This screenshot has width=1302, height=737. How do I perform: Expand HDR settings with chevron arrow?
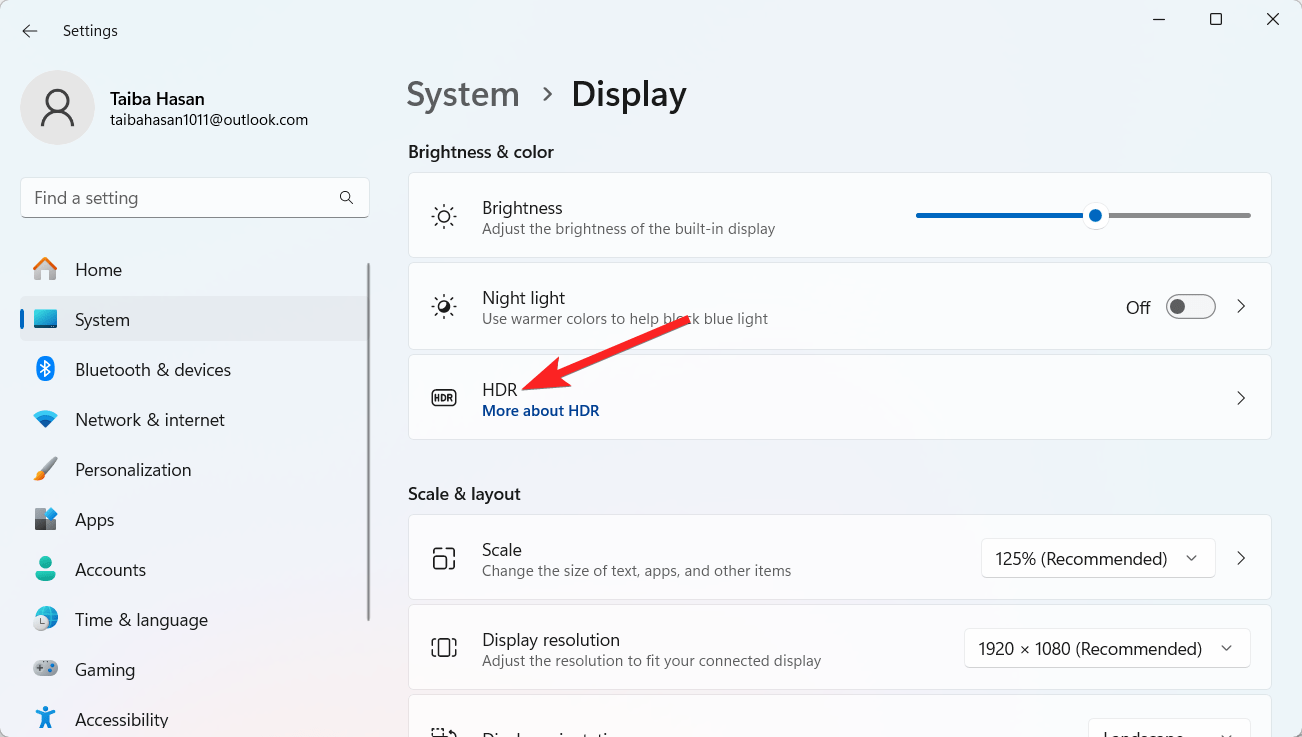coord(1240,398)
